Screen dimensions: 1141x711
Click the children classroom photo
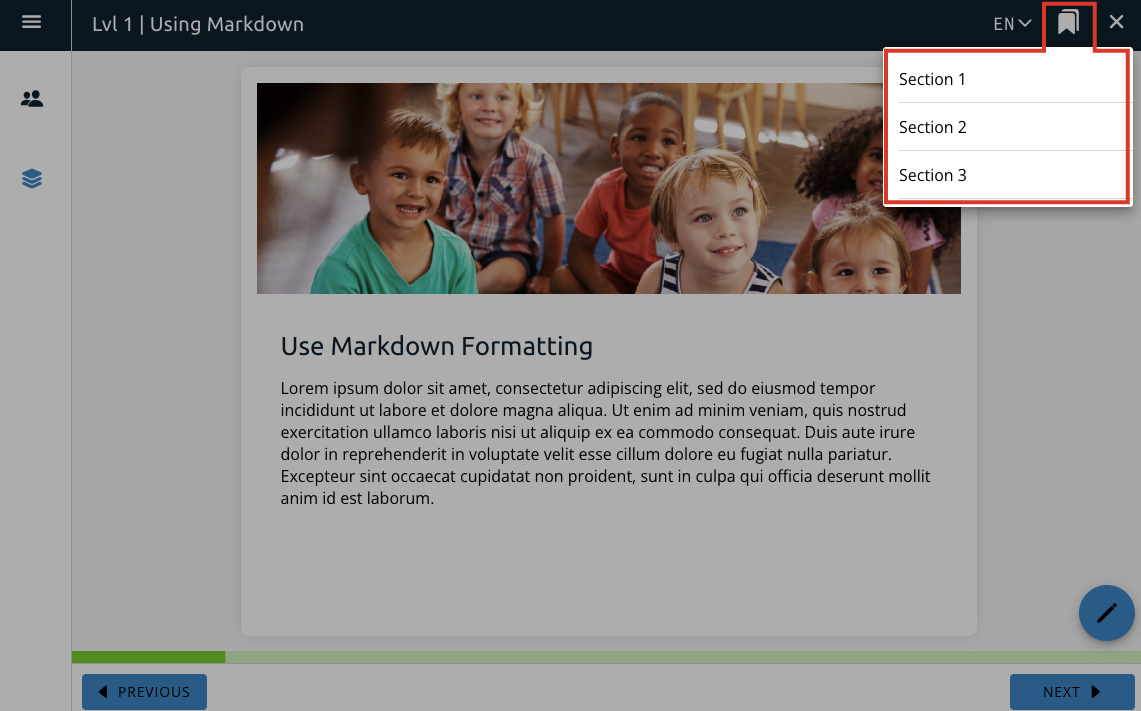click(608, 188)
